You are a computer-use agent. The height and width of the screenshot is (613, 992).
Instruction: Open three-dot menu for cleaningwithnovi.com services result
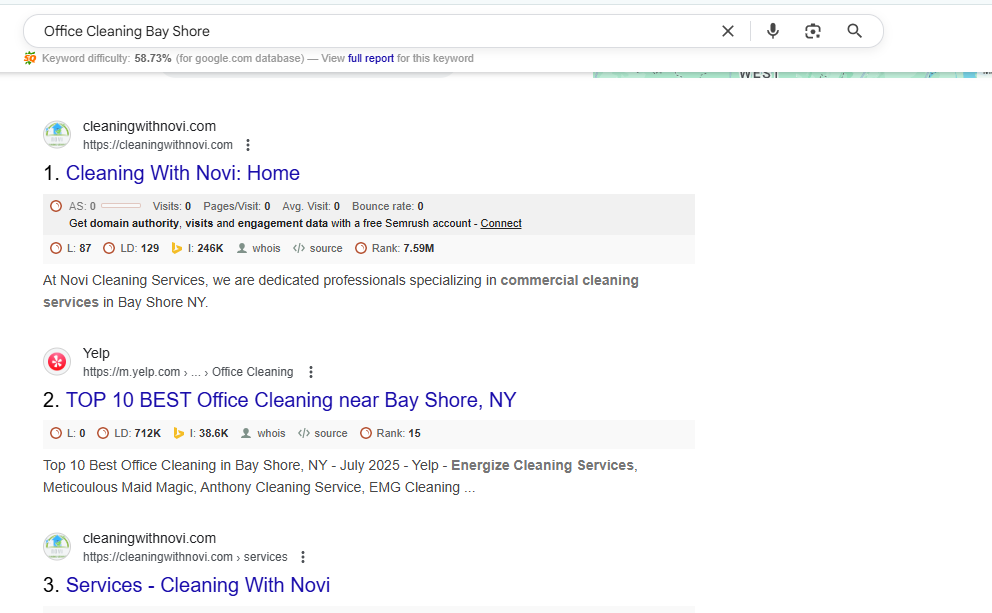pos(303,557)
